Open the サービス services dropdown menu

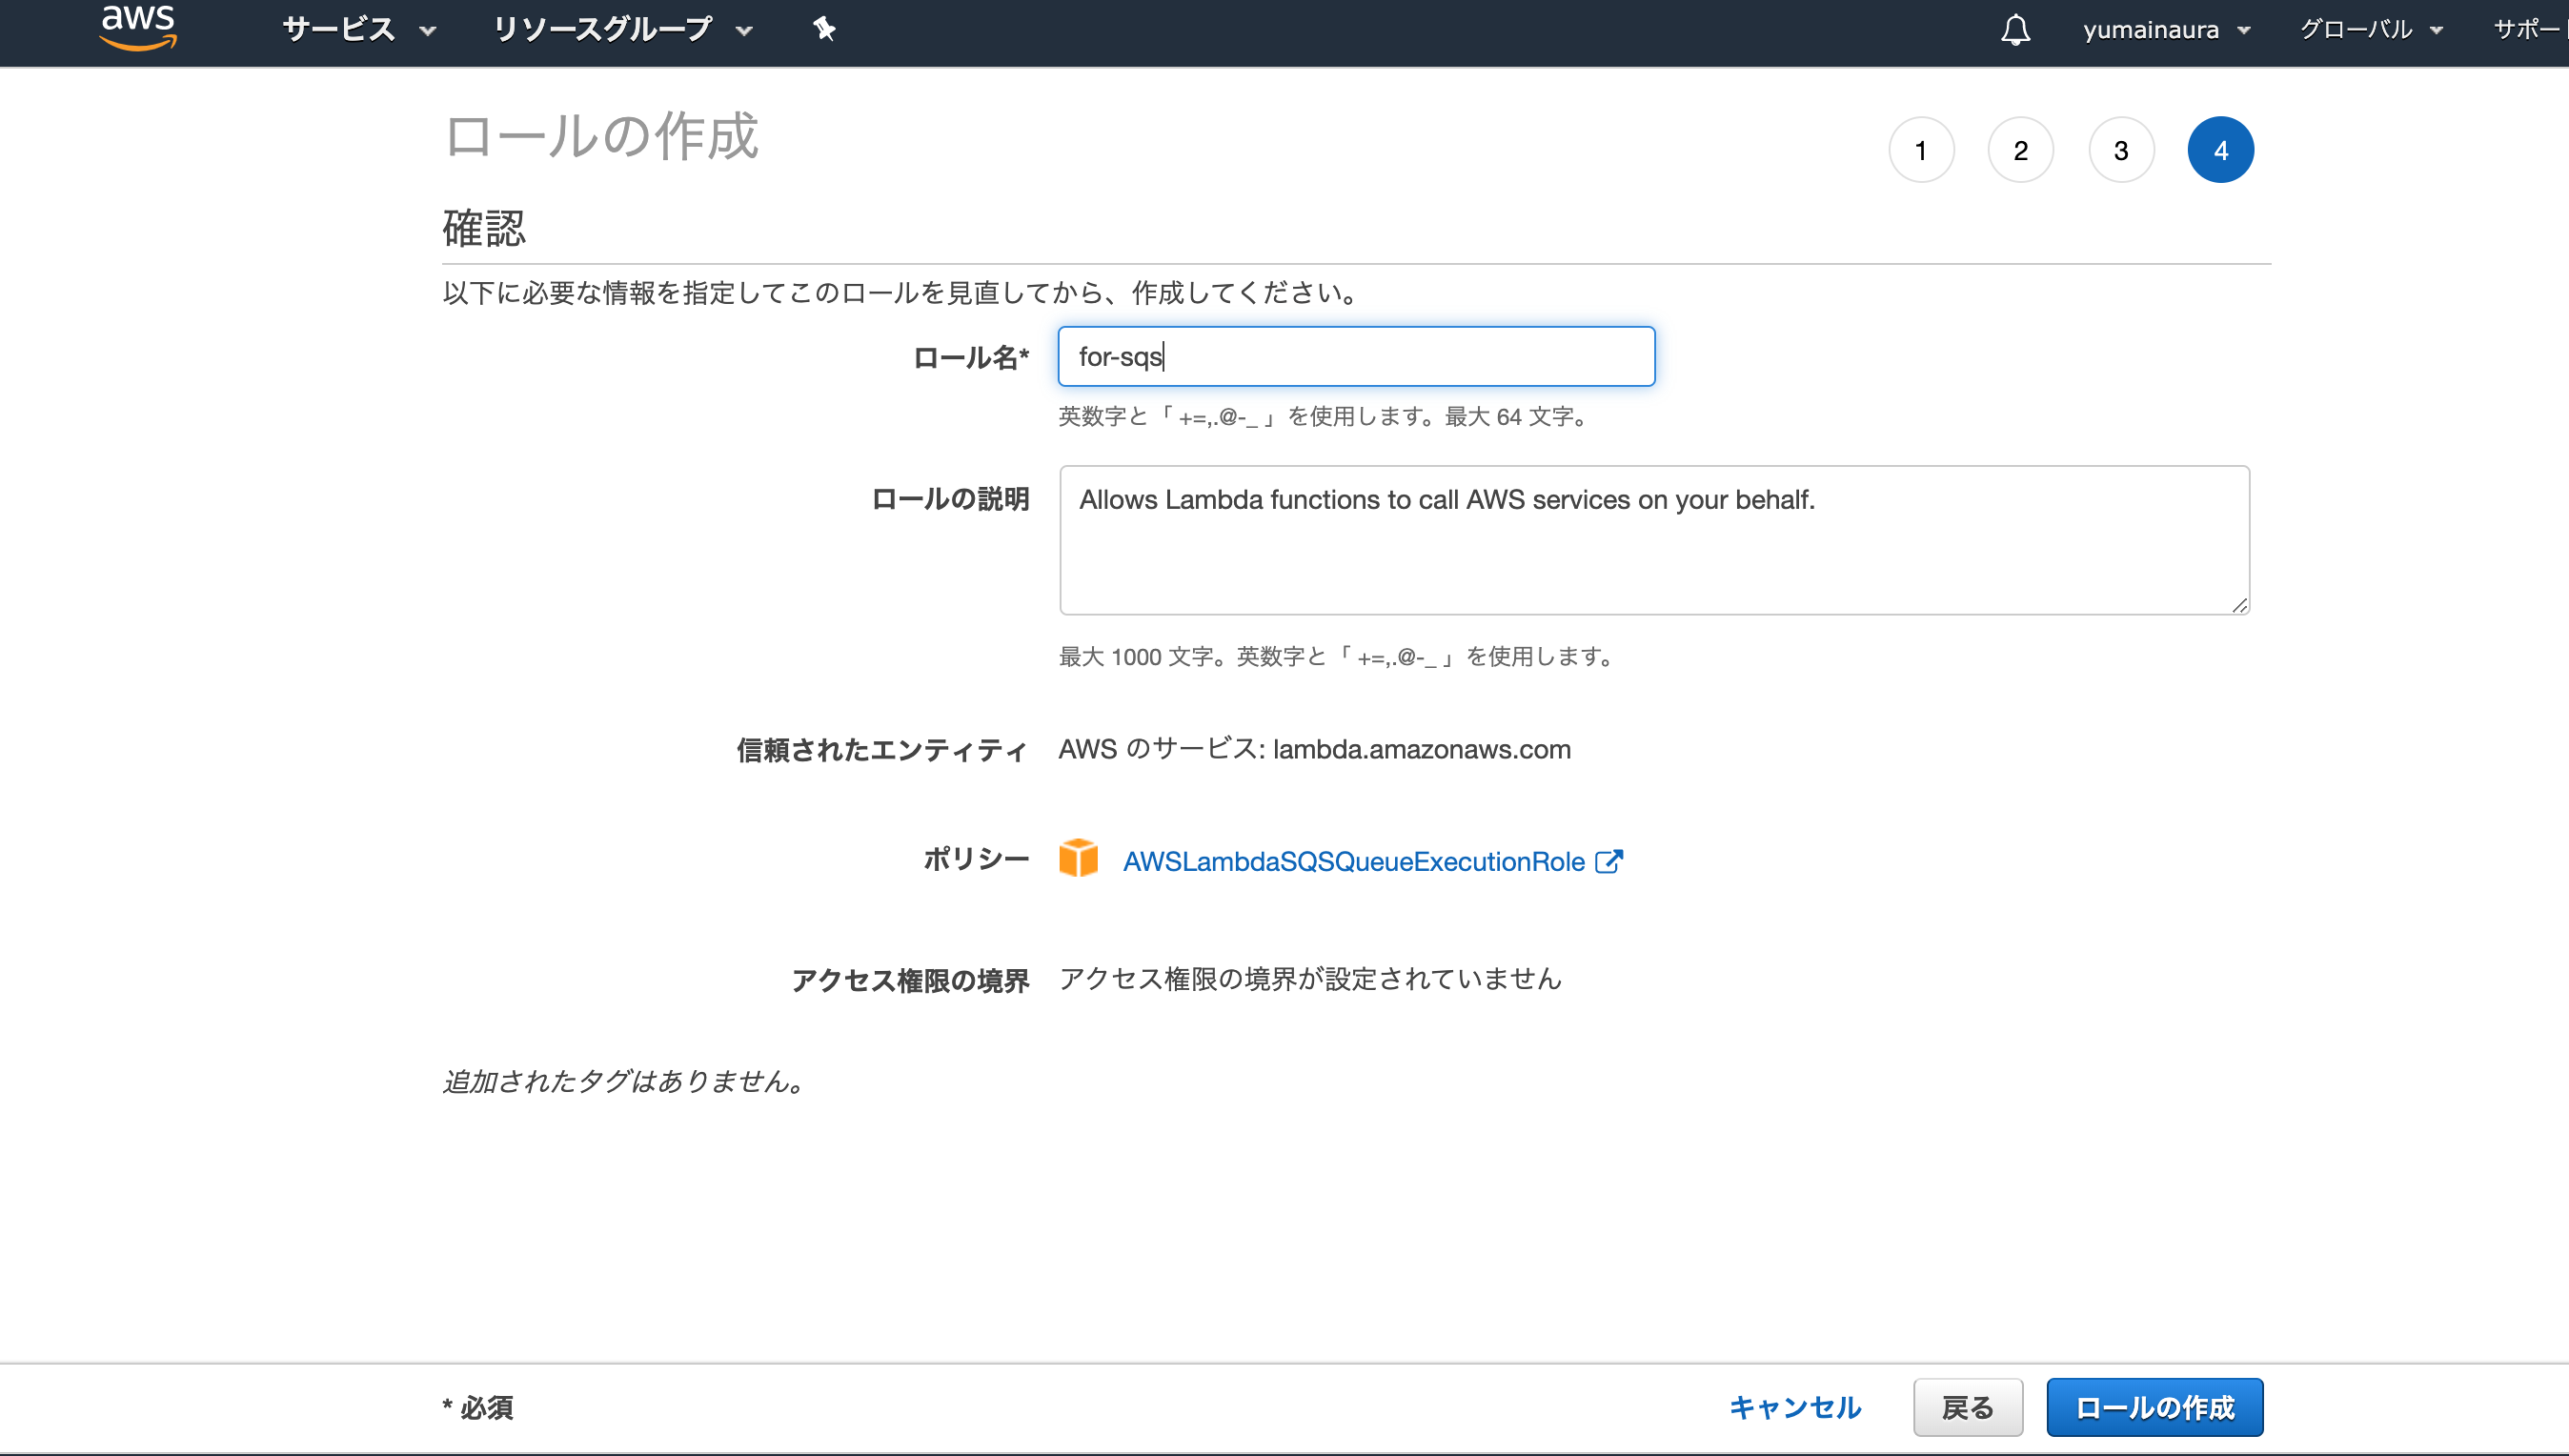click(x=359, y=29)
